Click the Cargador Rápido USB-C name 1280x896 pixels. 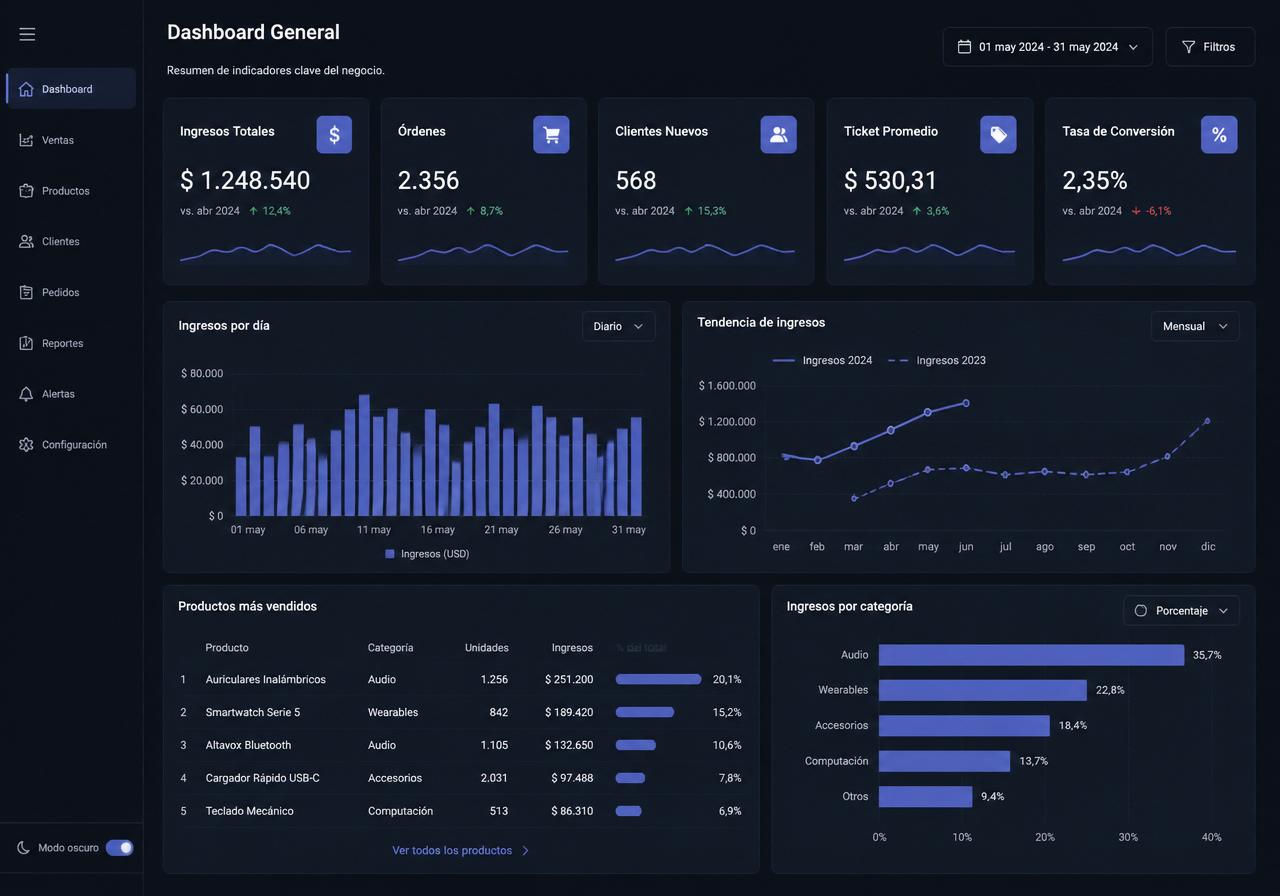(x=263, y=778)
